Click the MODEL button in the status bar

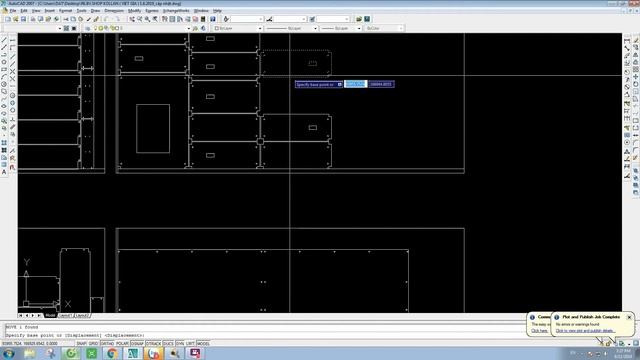pos(203,344)
